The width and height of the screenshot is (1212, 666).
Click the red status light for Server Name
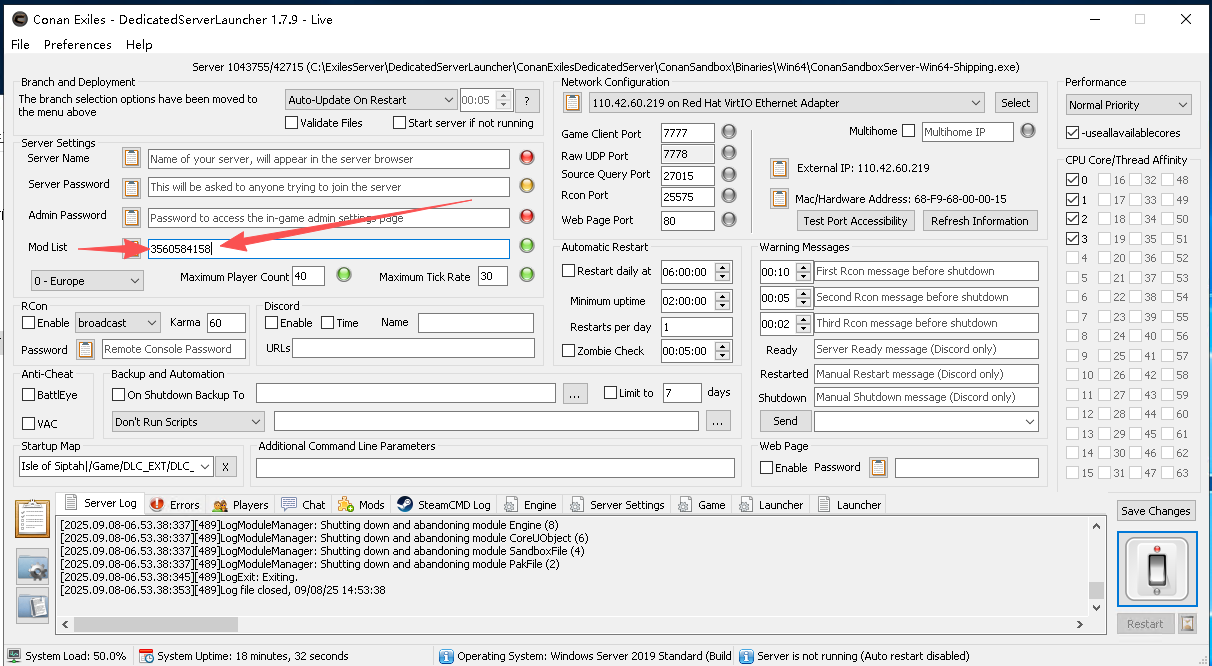pyautogui.click(x=527, y=158)
